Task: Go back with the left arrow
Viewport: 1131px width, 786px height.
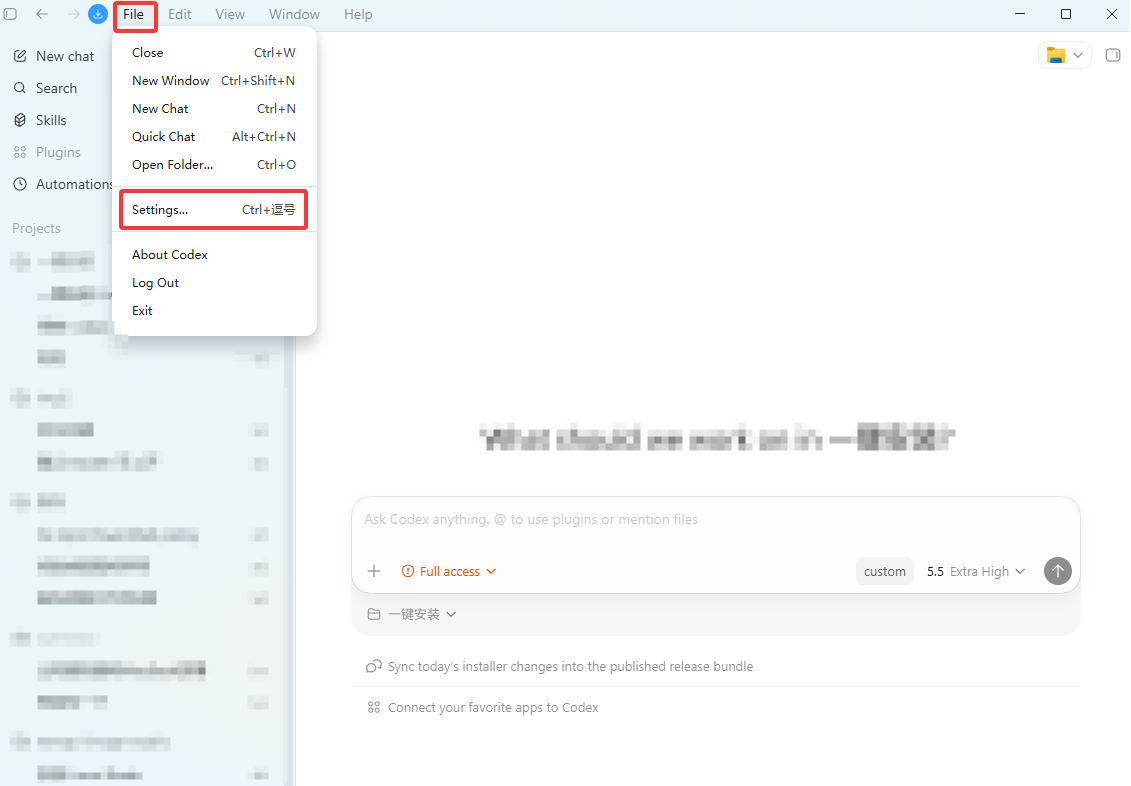Action: click(42, 14)
